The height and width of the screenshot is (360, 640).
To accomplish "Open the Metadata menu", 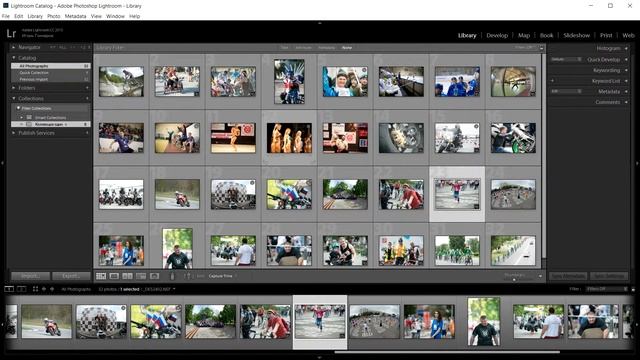I will tap(76, 16).
